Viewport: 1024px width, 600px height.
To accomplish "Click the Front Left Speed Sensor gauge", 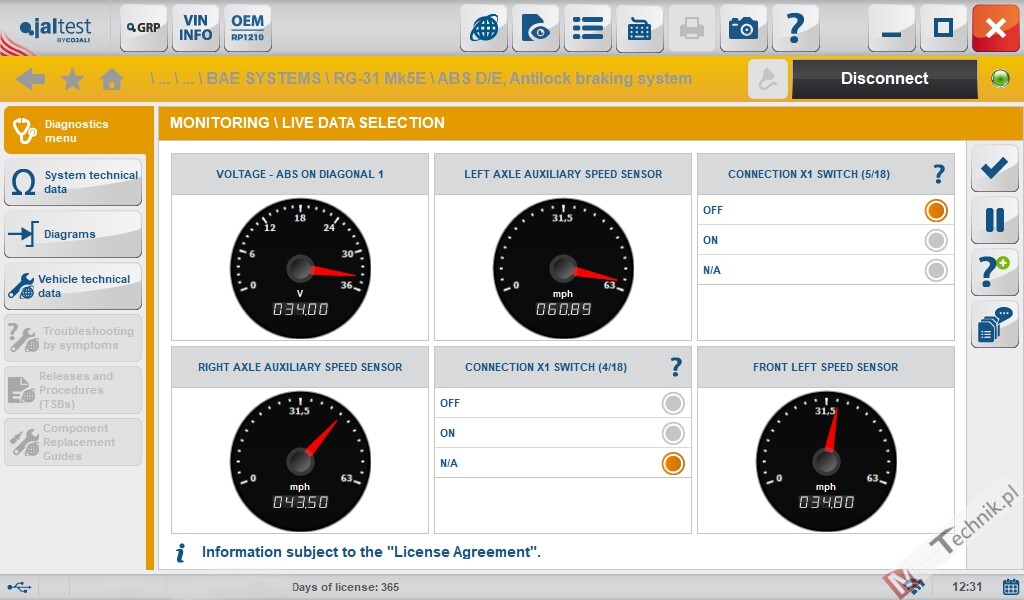I will coord(825,461).
